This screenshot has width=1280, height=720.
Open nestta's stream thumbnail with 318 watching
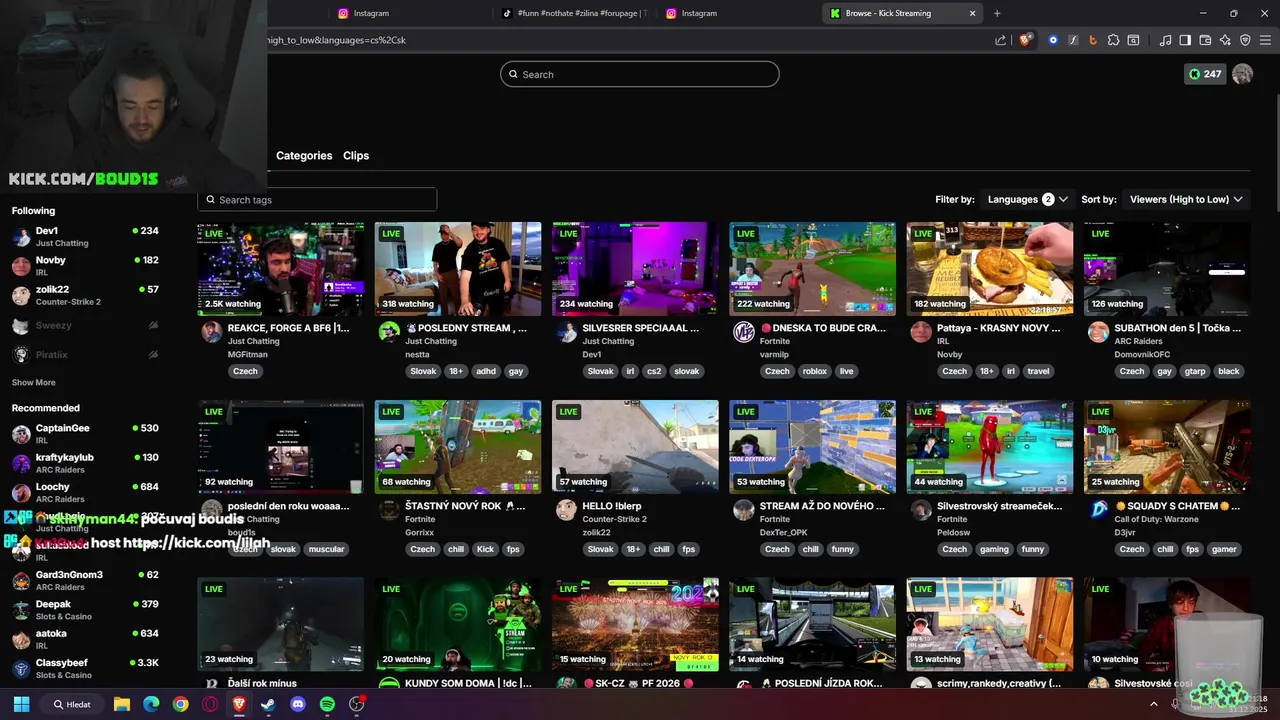[458, 269]
